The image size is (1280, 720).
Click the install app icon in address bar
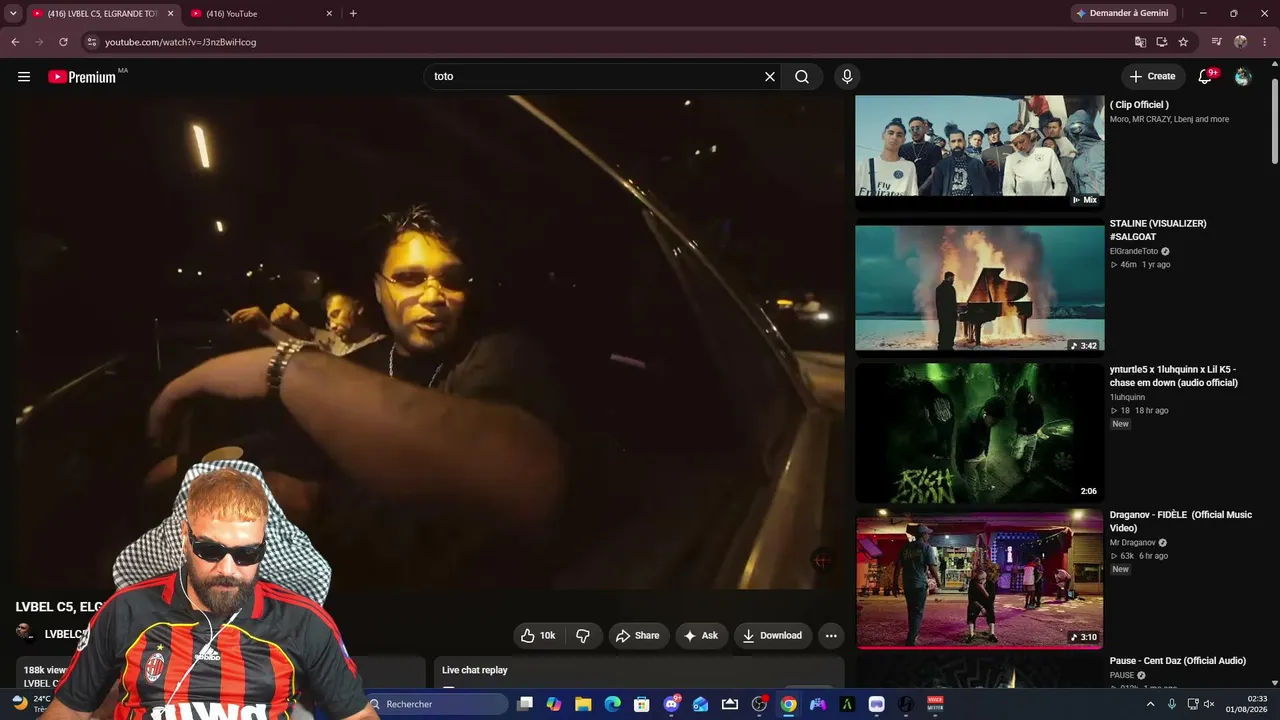[x=1162, y=42]
